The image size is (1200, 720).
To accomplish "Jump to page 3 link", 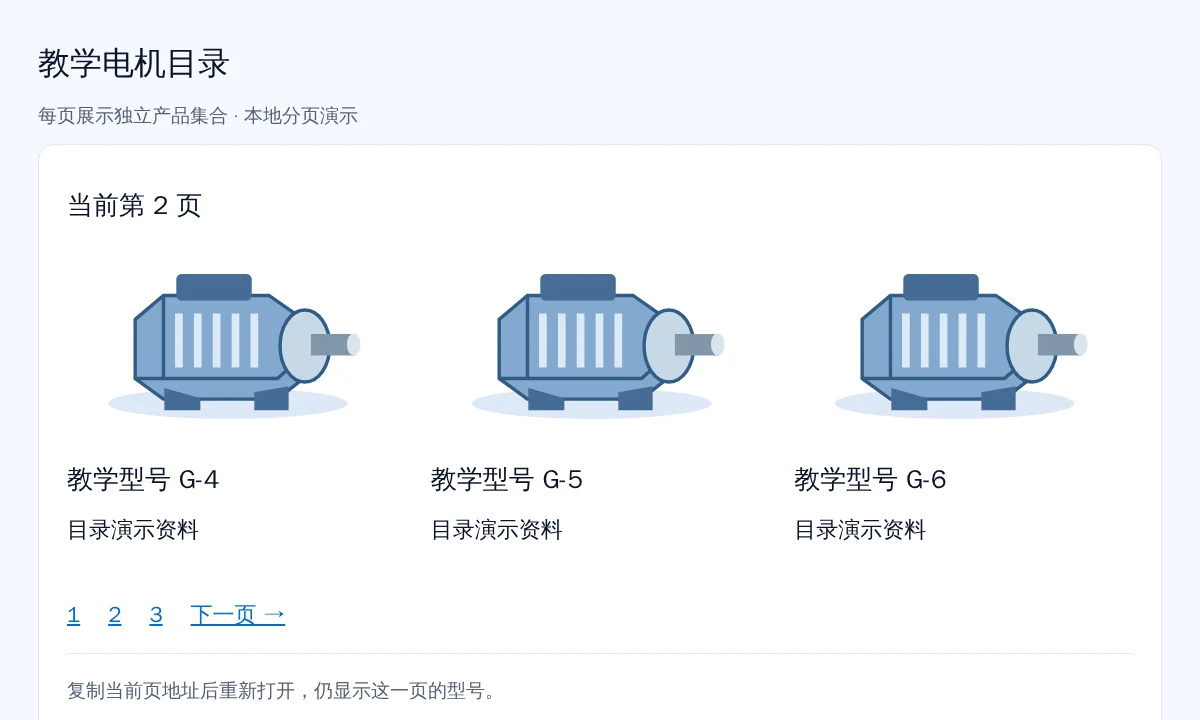I will [156, 615].
